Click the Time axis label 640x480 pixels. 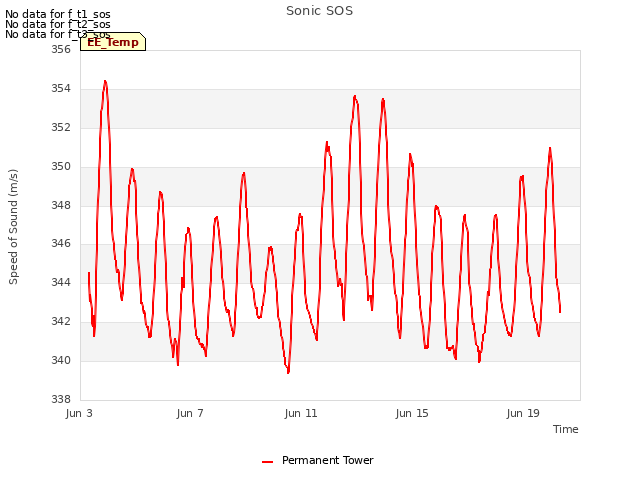[565, 429]
